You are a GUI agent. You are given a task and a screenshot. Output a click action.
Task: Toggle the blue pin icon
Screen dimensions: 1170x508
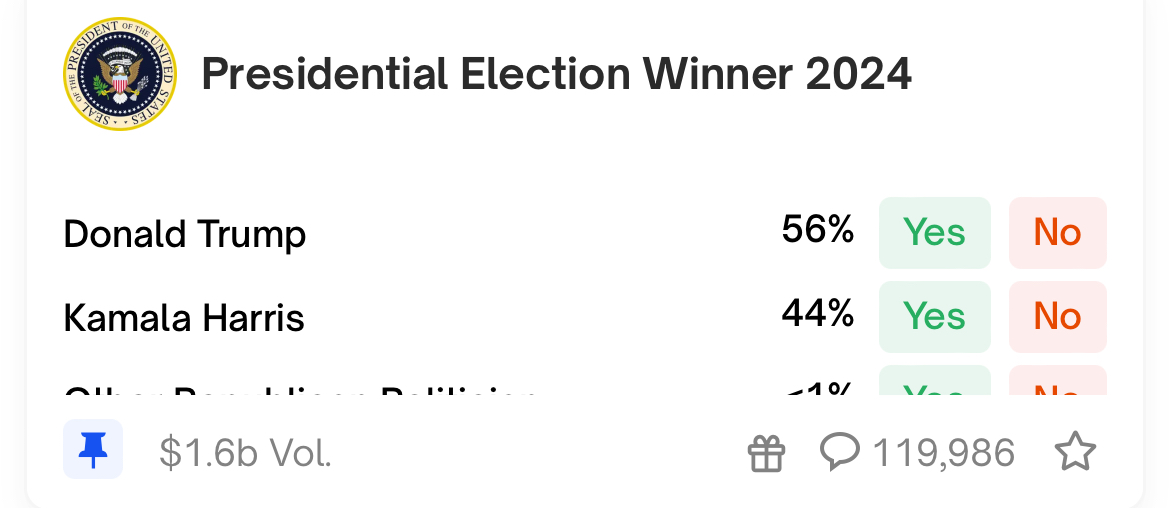tap(93, 449)
